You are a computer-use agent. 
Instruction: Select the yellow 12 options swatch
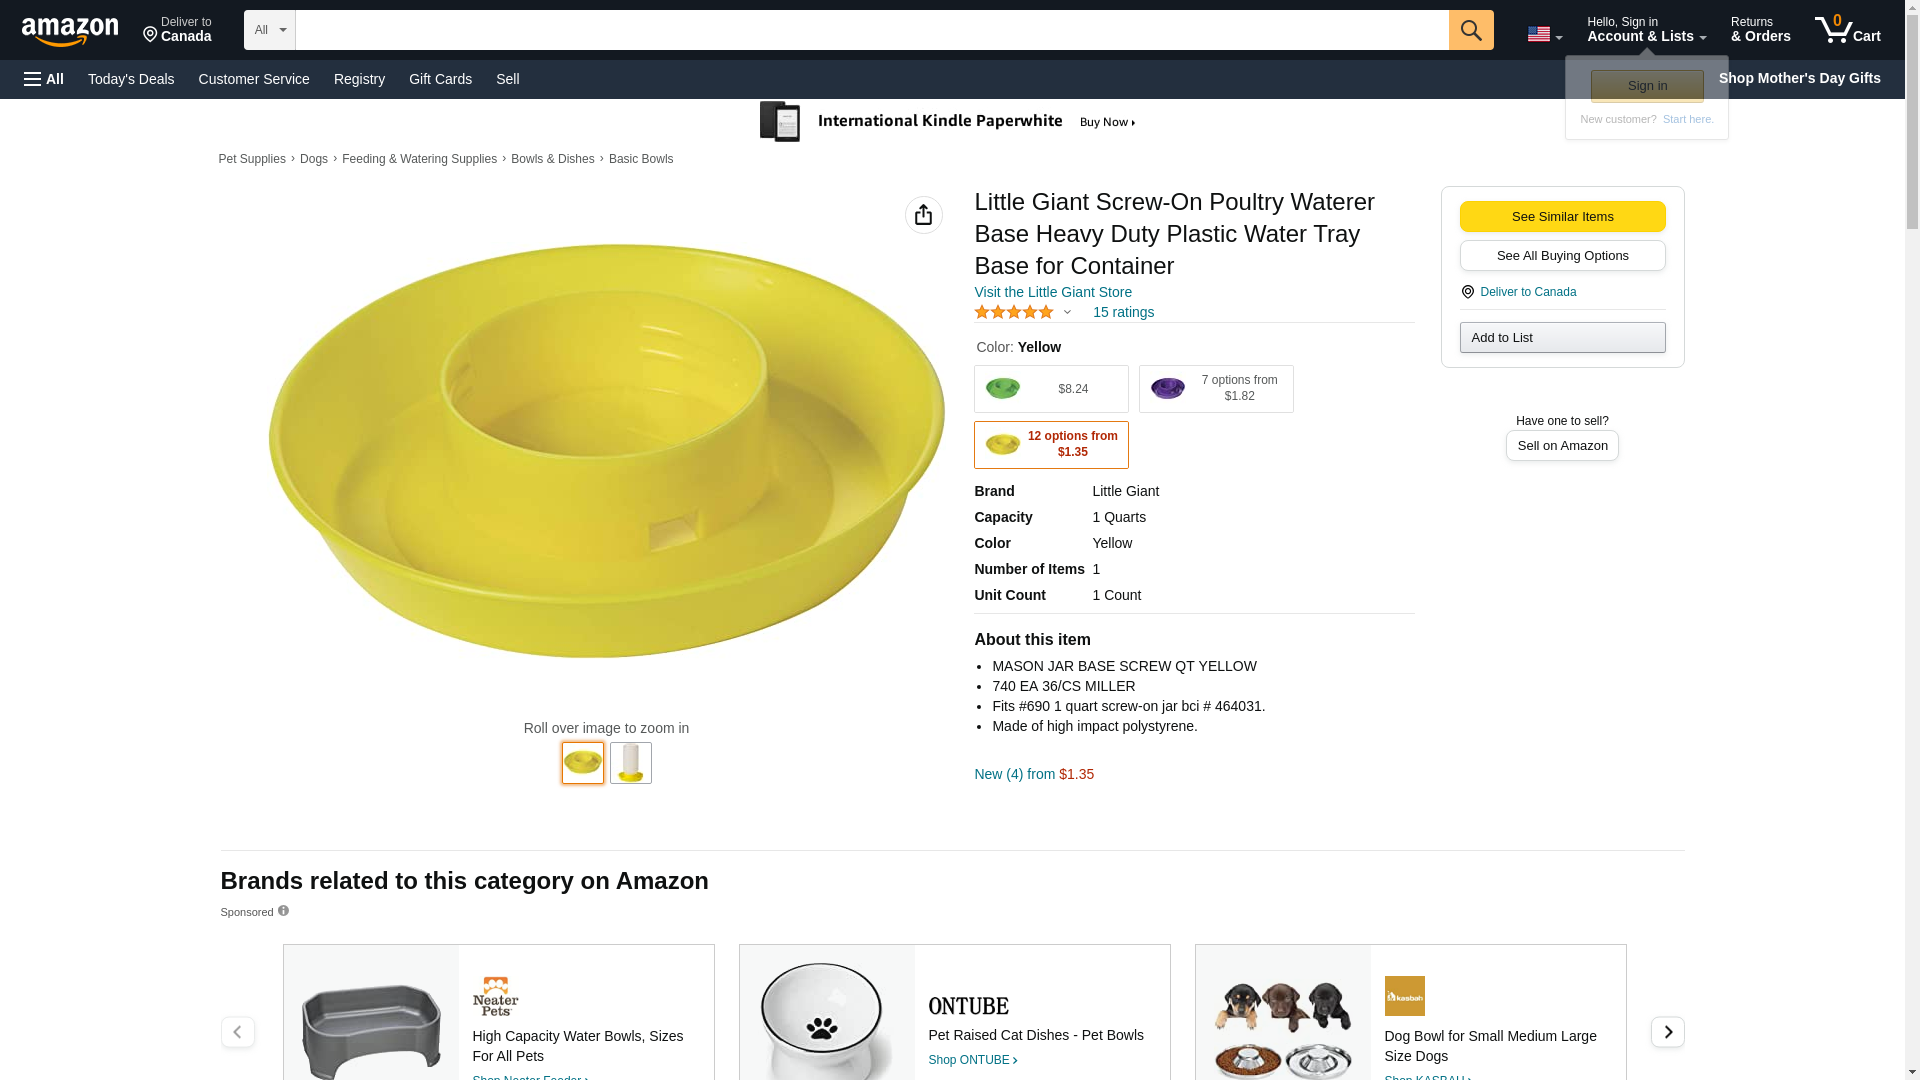pyautogui.click(x=1050, y=445)
